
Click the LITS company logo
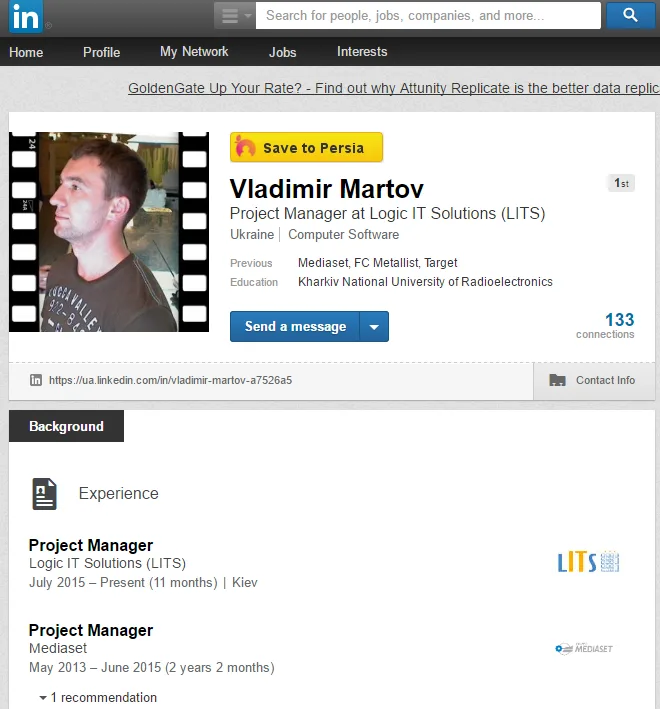tap(588, 562)
